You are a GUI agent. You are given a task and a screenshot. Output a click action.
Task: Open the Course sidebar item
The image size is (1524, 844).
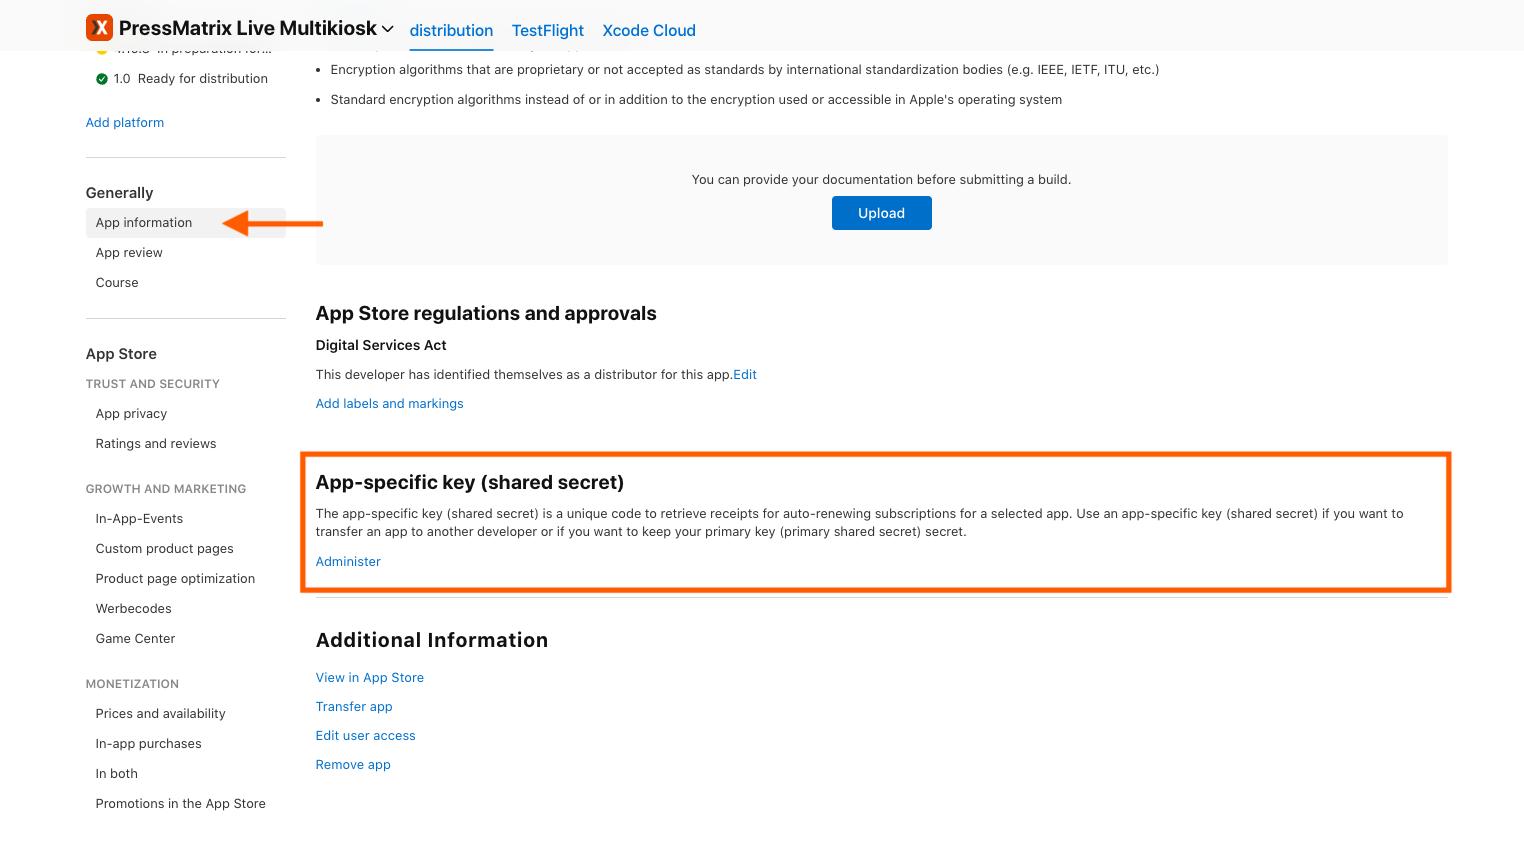coord(117,283)
